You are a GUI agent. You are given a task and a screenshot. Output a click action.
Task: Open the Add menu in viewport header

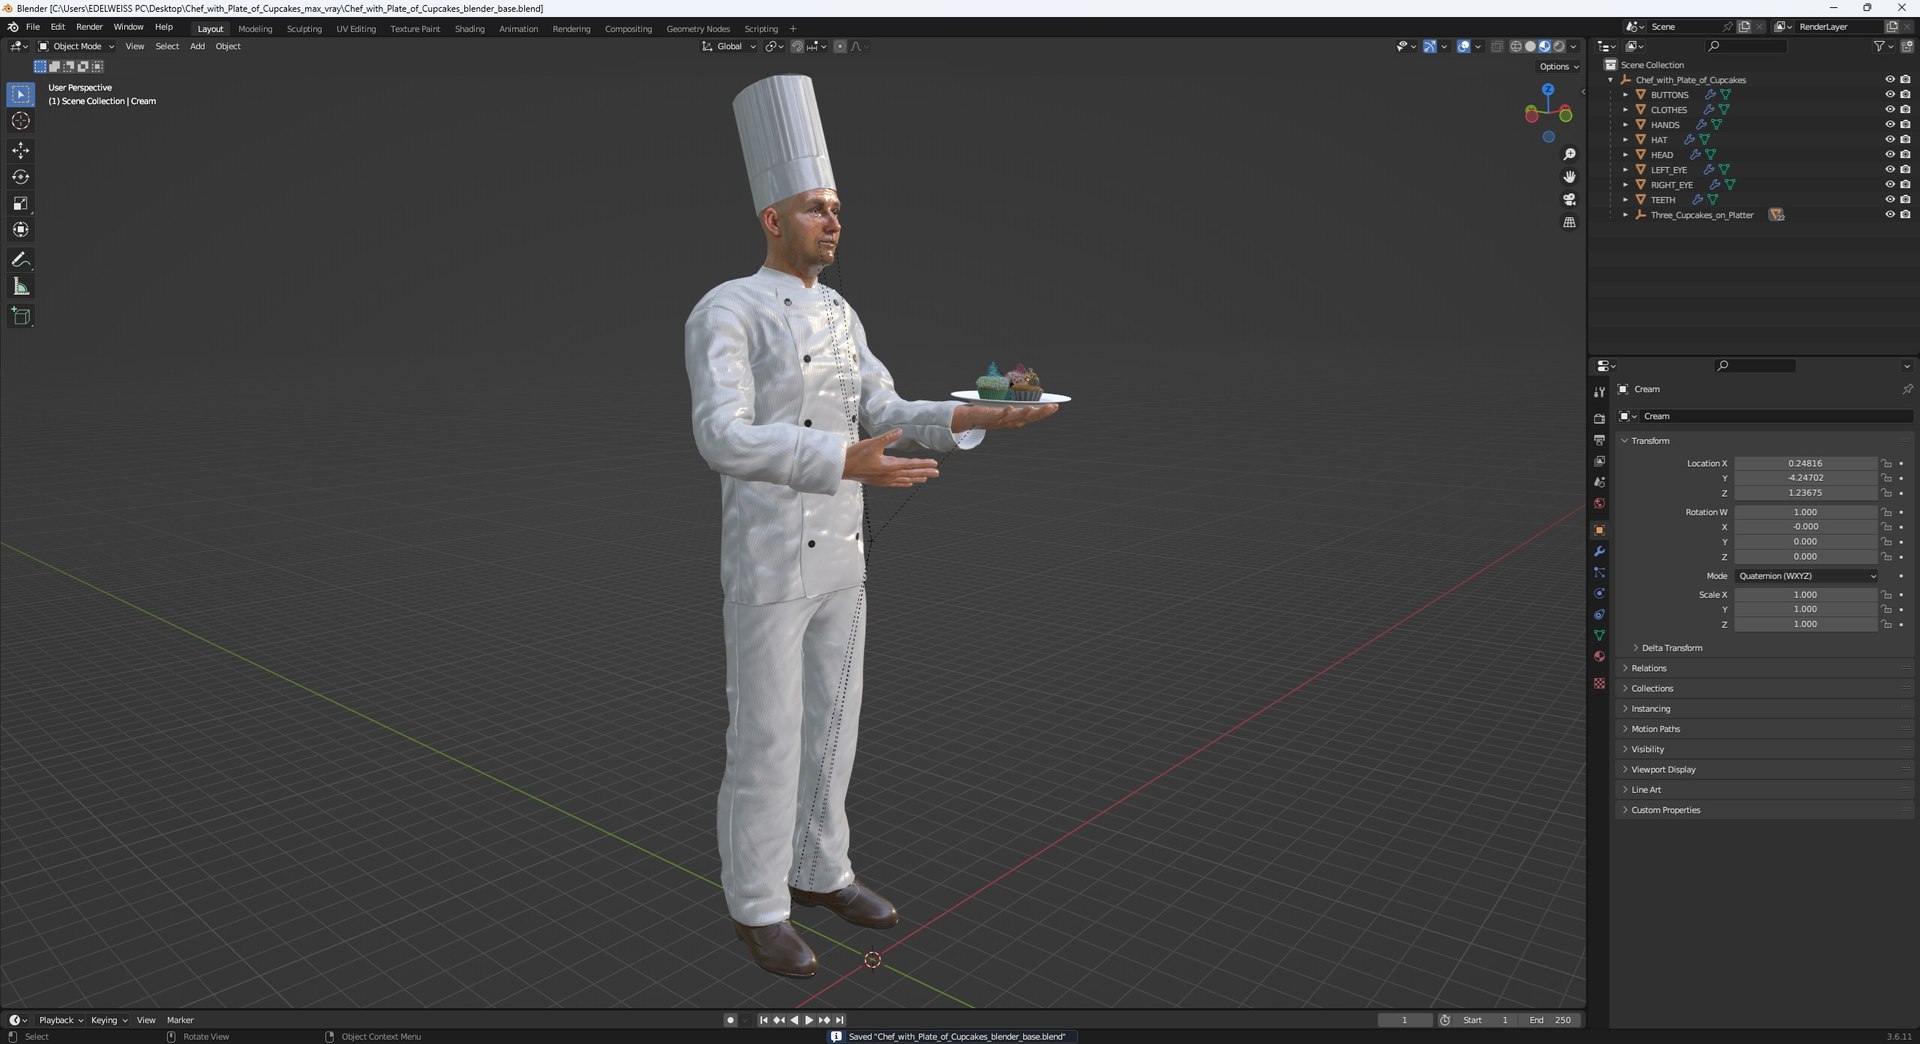pos(197,46)
